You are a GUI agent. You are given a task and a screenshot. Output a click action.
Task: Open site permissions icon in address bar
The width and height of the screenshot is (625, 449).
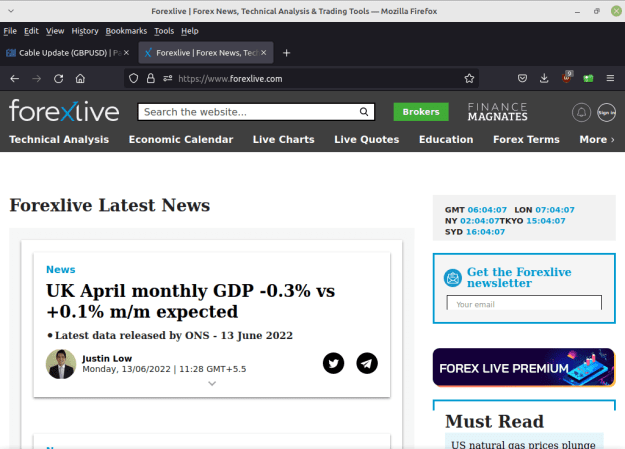tap(167, 79)
